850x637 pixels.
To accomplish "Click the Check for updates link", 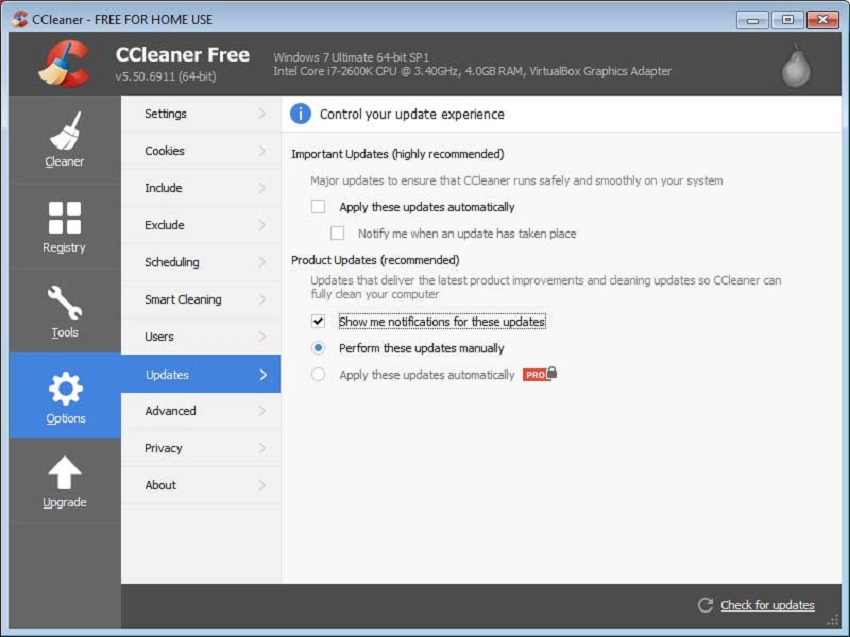I will tap(767, 605).
